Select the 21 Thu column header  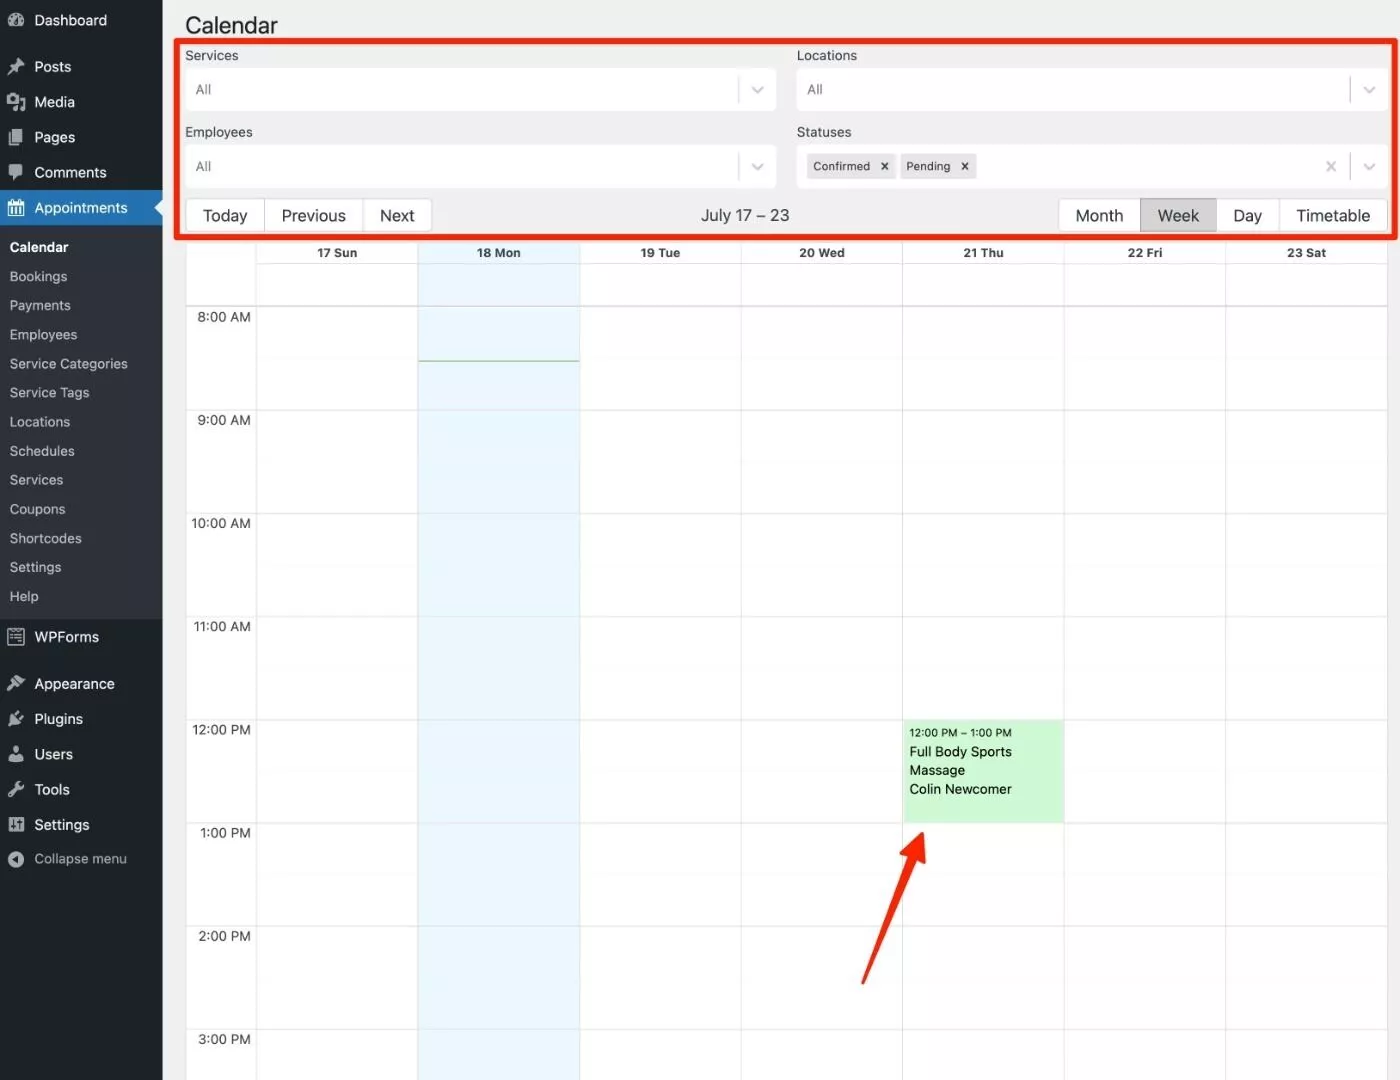tap(983, 253)
